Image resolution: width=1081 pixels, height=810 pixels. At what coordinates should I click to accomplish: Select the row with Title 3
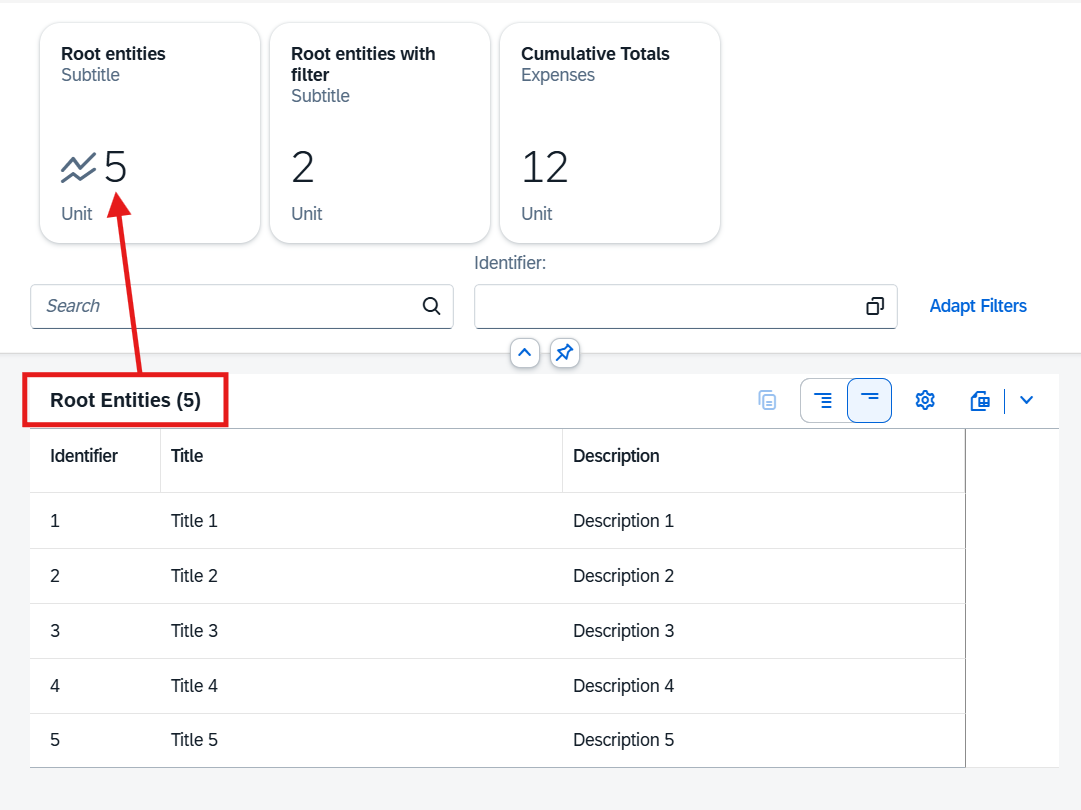coord(194,631)
